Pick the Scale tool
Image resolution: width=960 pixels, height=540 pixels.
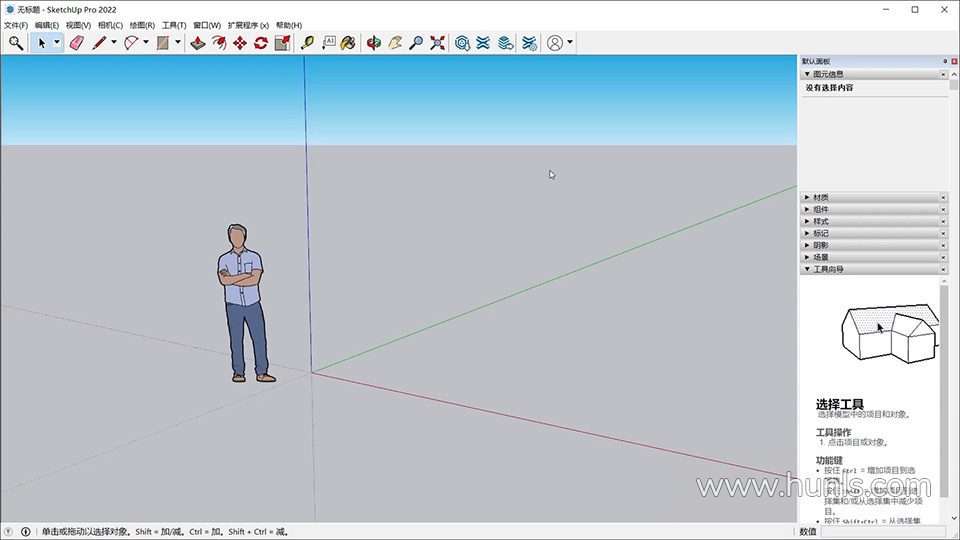282,43
